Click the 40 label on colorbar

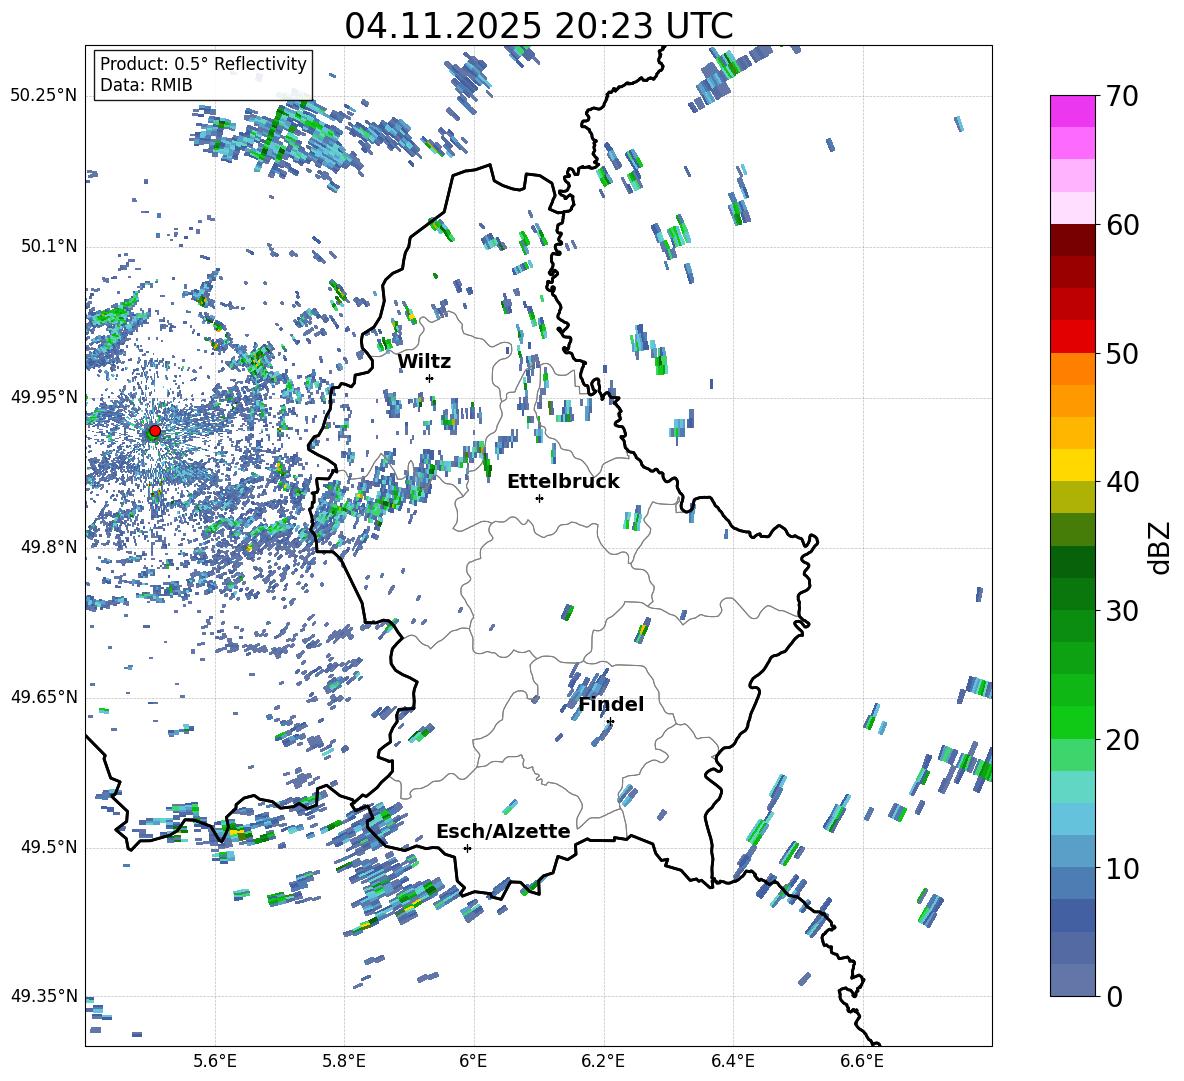click(1122, 482)
